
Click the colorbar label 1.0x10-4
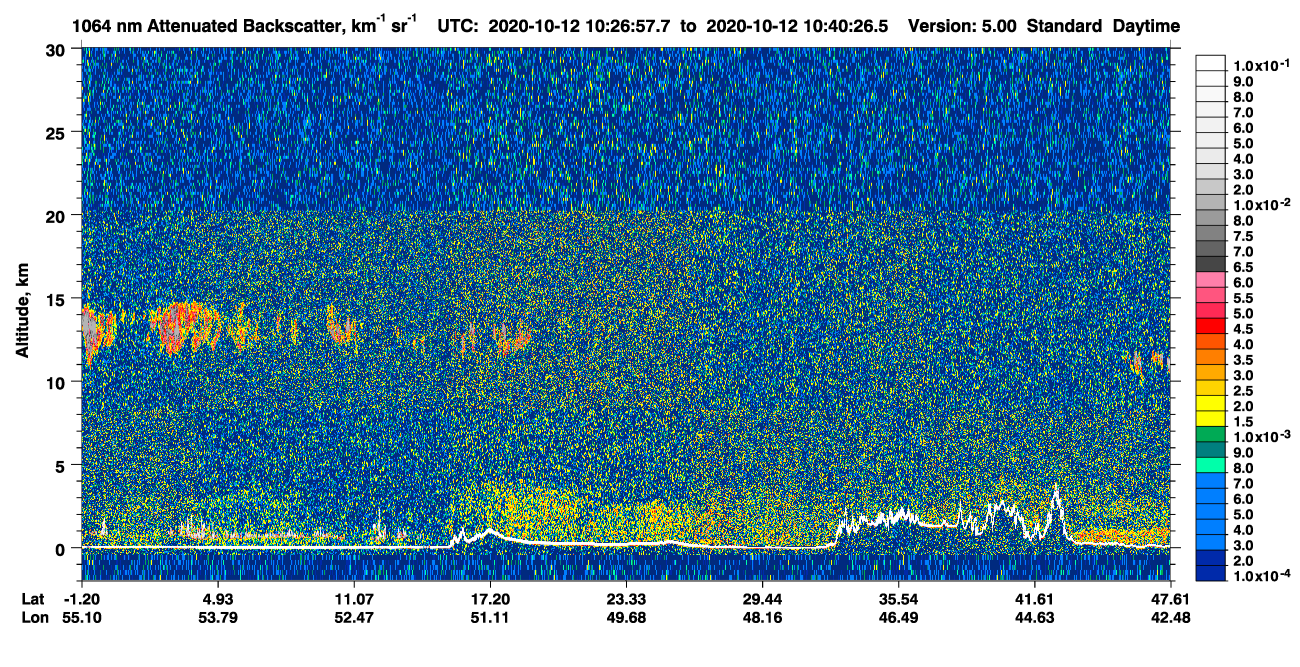click(1261, 577)
